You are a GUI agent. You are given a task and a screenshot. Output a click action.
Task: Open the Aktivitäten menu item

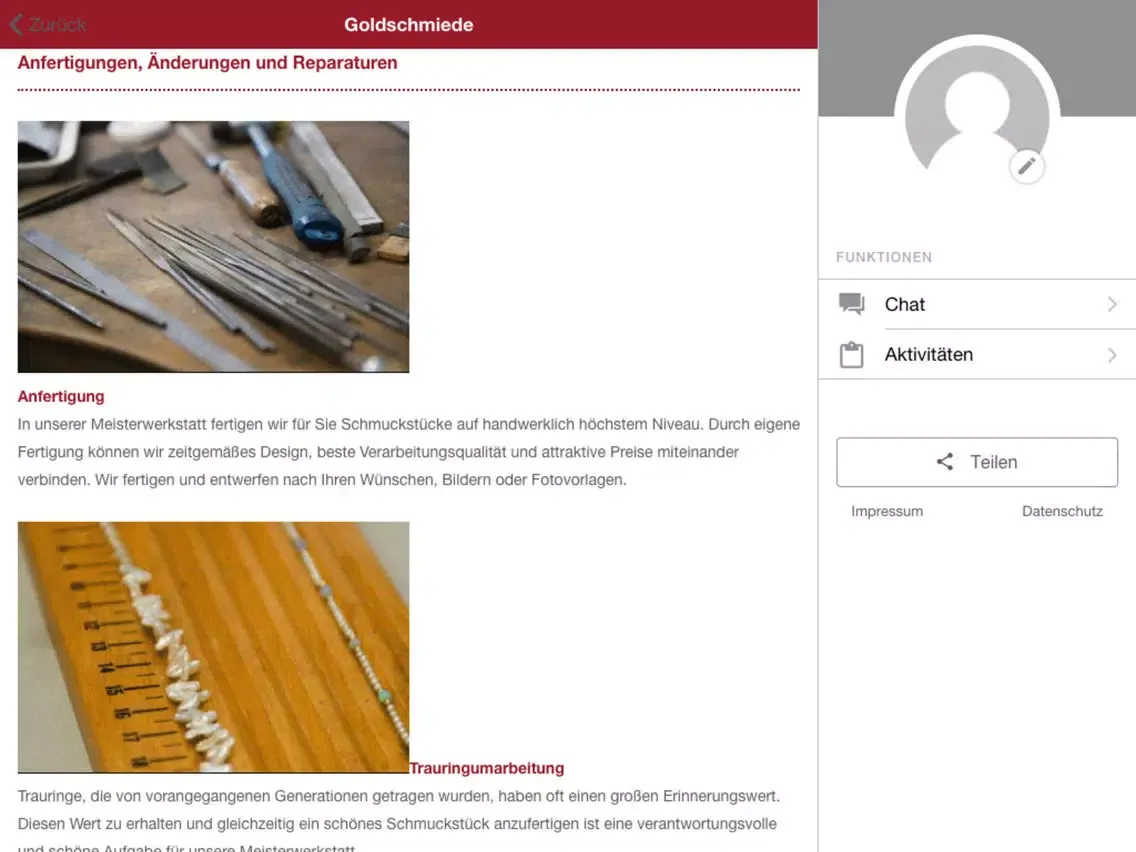977,354
